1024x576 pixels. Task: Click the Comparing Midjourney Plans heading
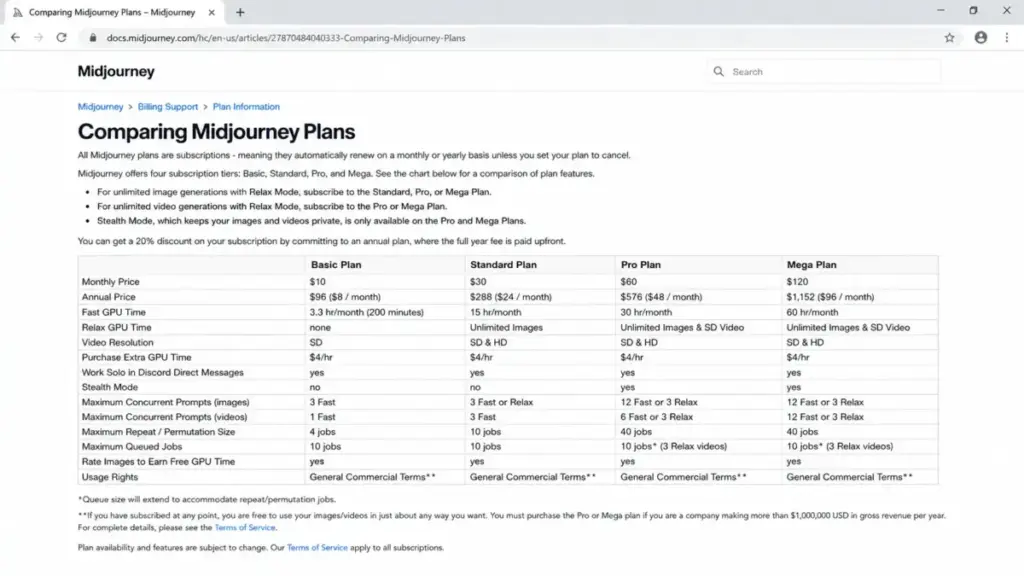(x=216, y=132)
